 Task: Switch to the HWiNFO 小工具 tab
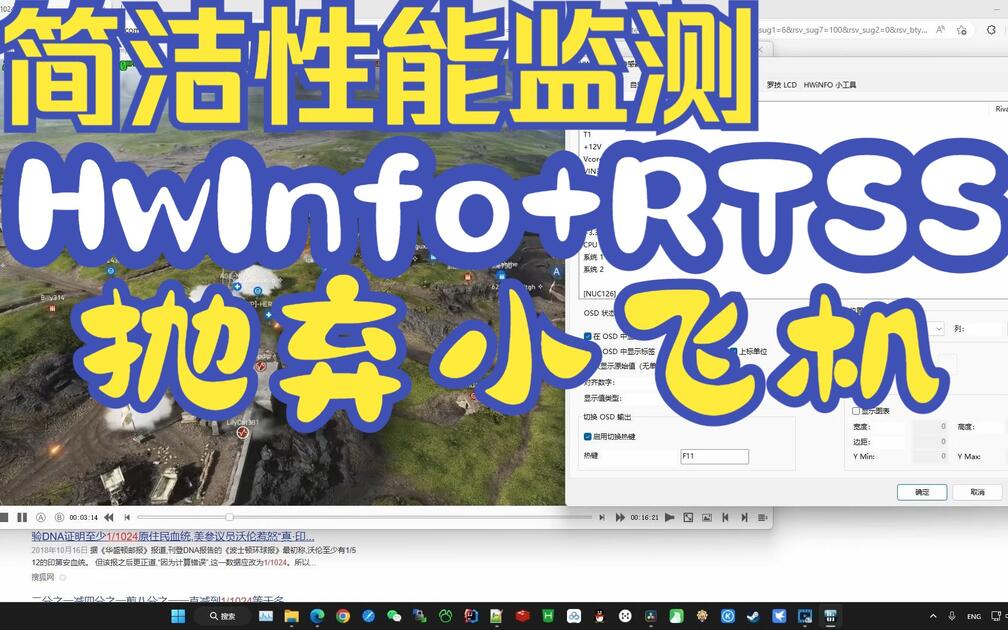pyautogui.click(x=829, y=85)
